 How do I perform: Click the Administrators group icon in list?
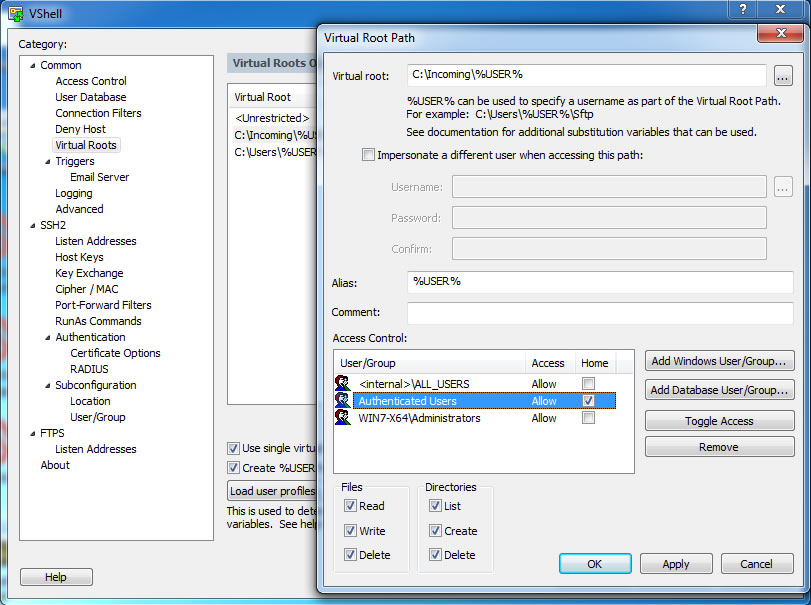pos(343,418)
